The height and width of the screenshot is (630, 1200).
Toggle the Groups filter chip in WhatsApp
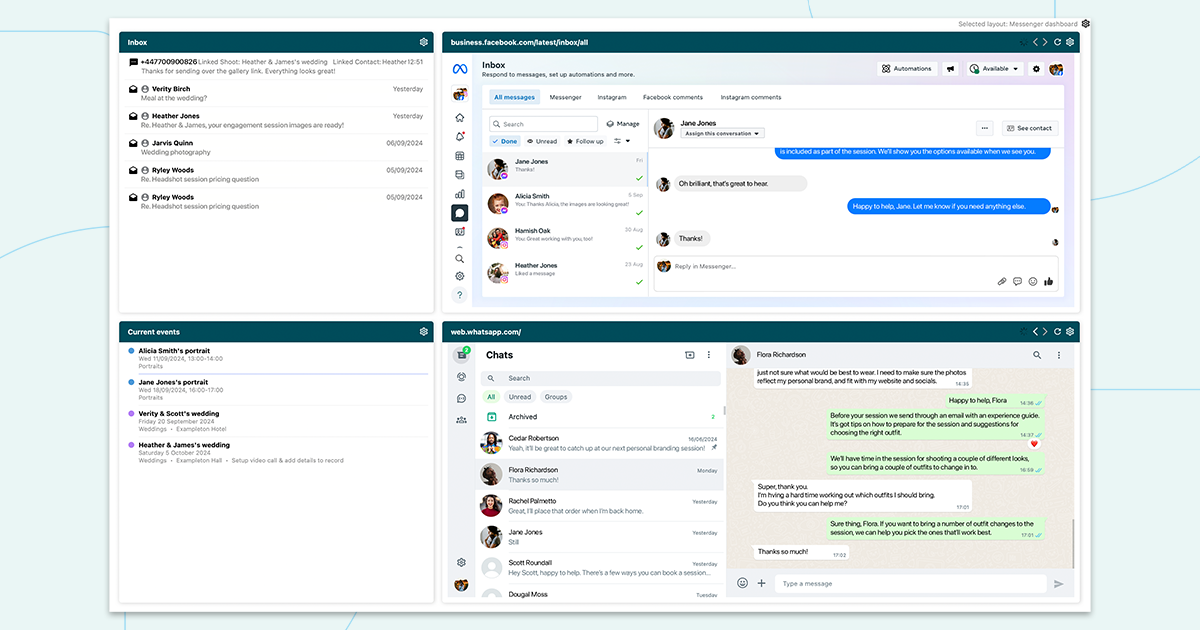(x=556, y=397)
